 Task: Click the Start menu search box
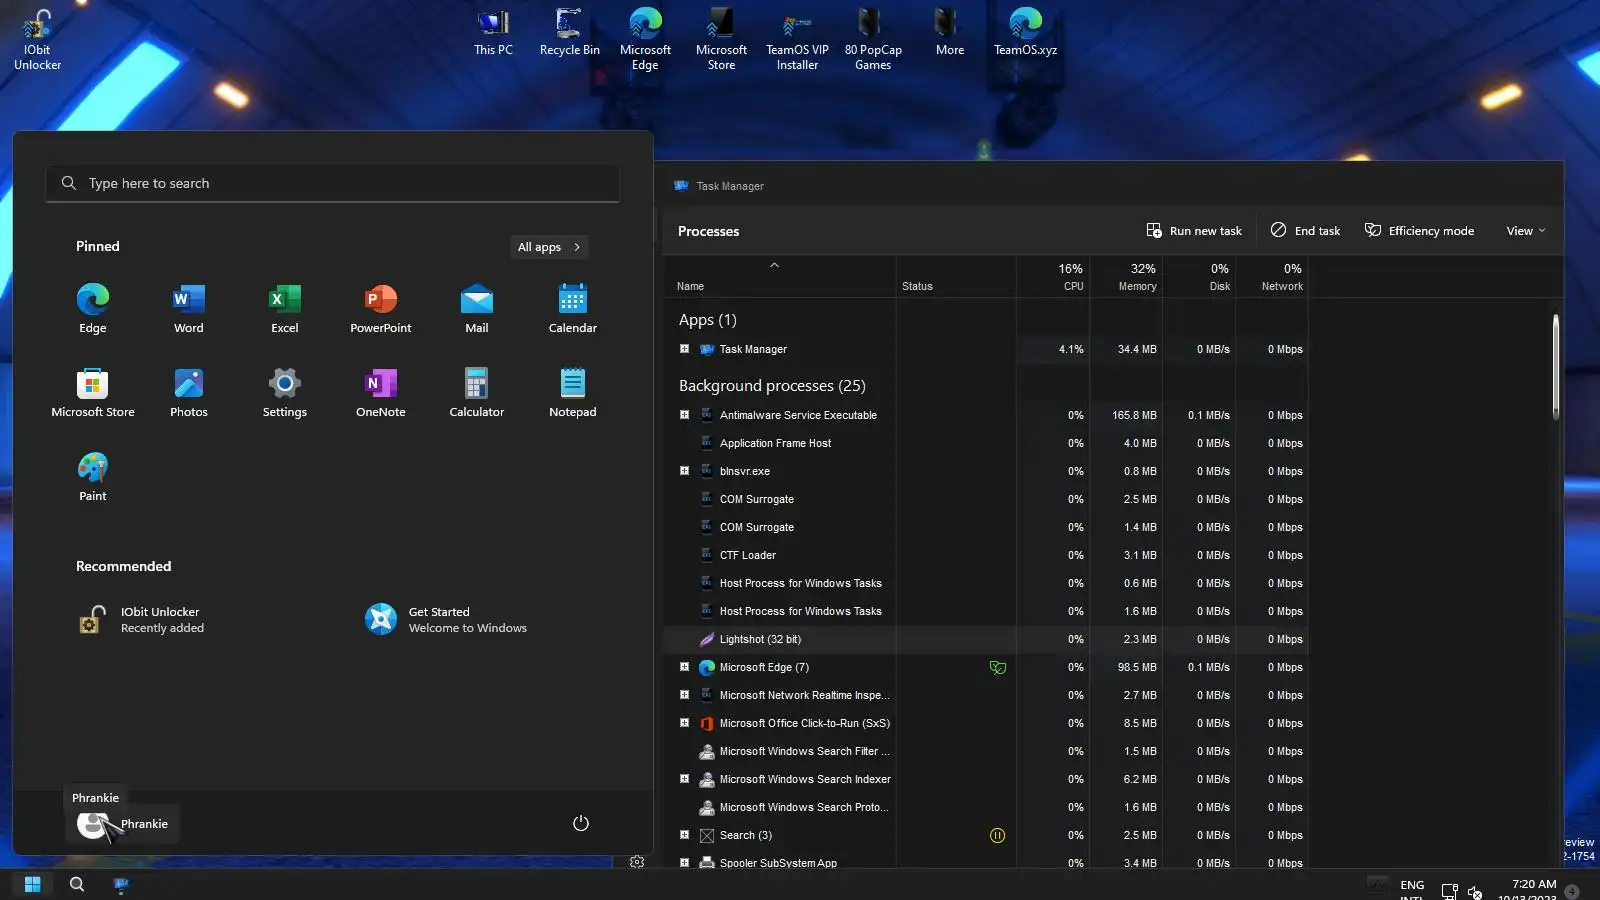(x=333, y=183)
